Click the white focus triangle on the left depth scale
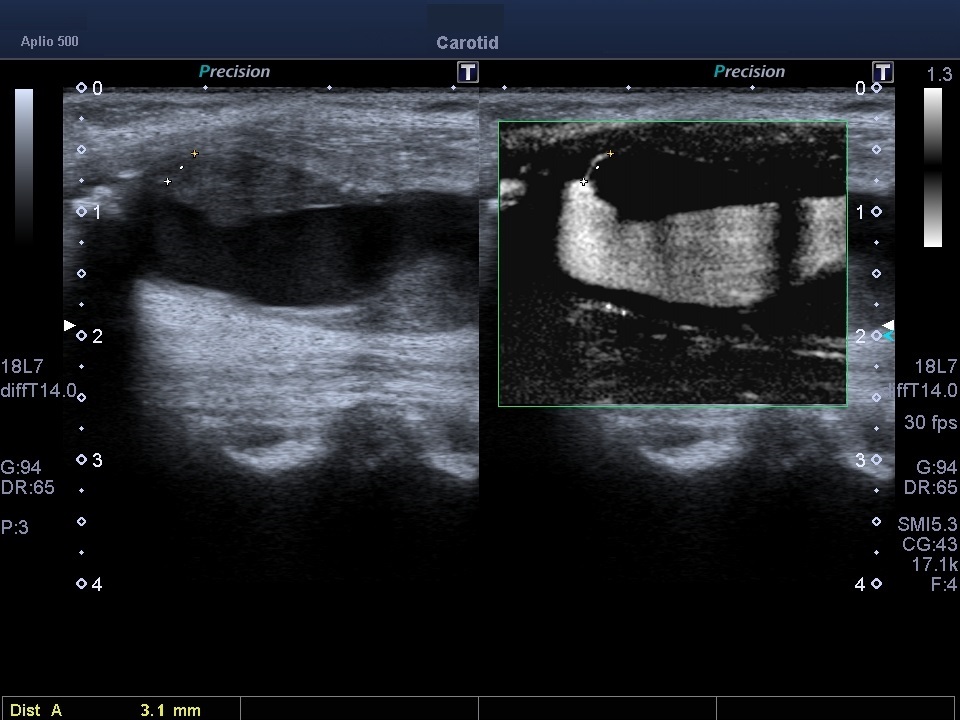 (x=69, y=325)
